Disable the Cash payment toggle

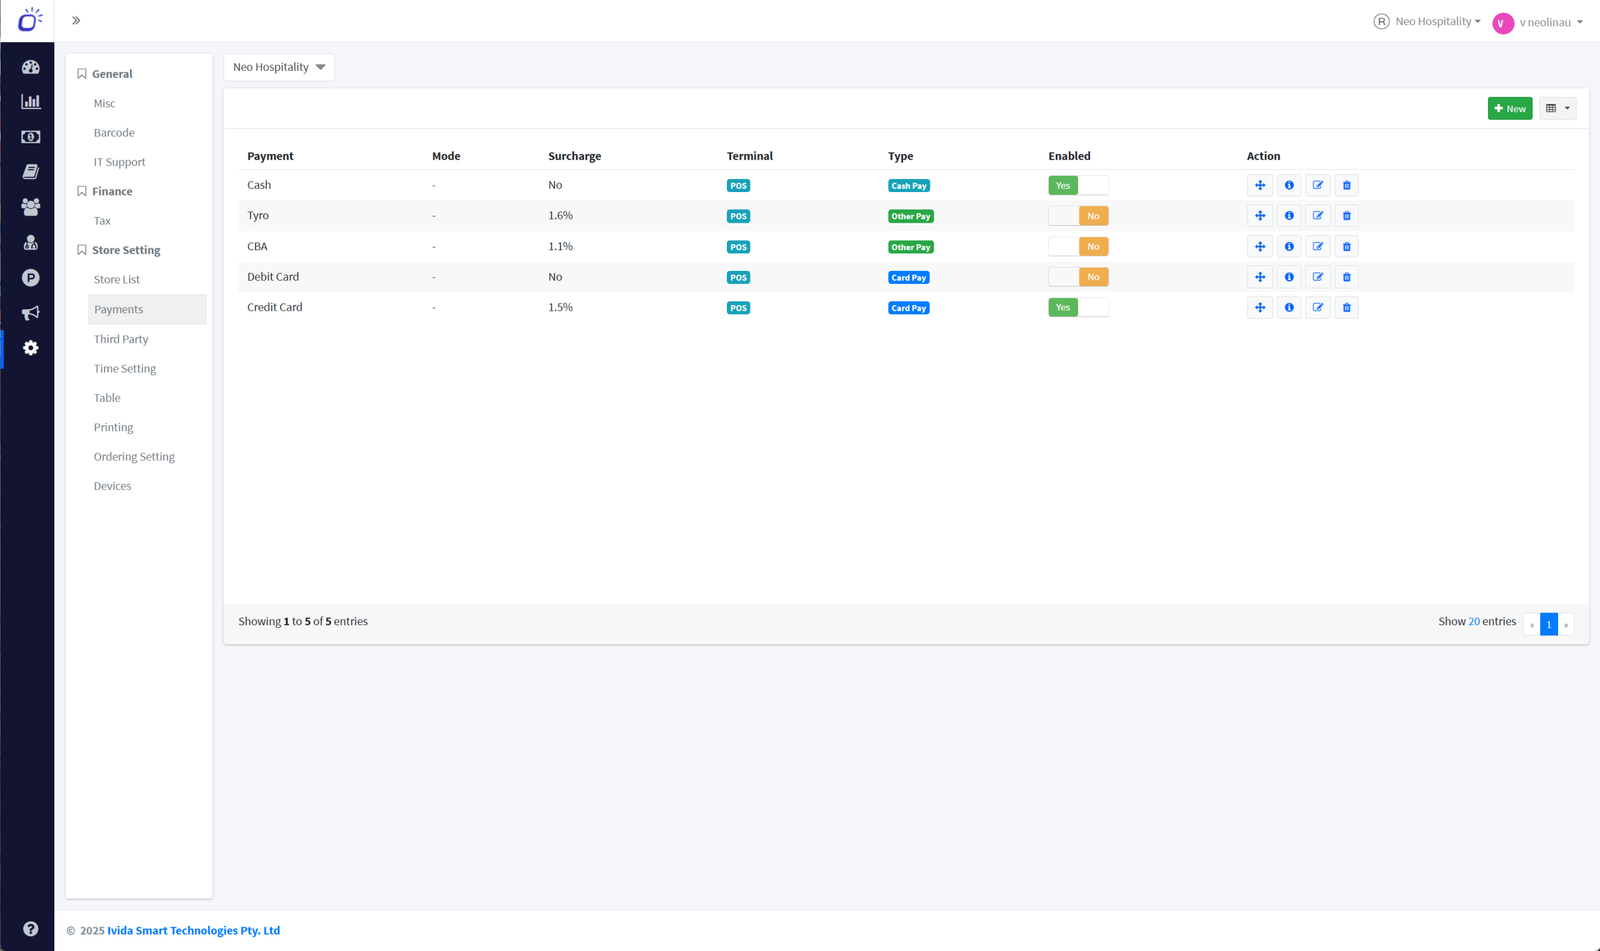pyautogui.click(x=1078, y=185)
